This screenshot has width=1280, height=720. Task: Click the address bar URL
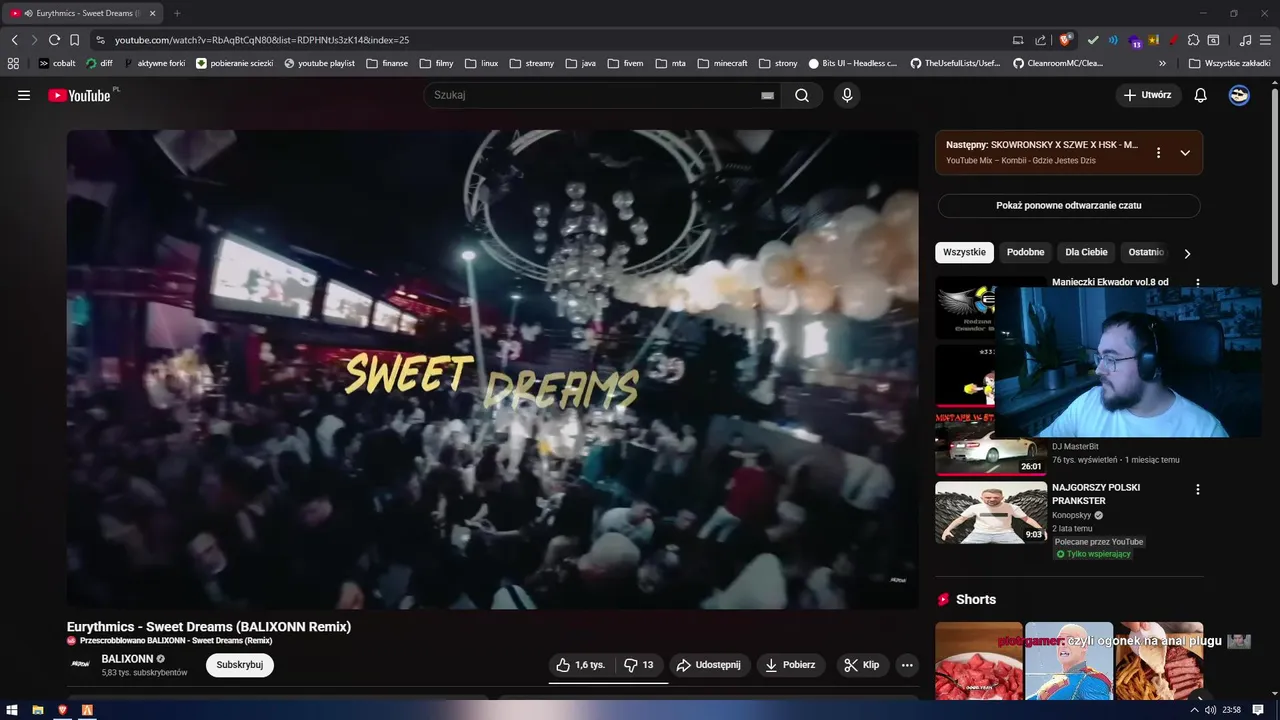coord(262,40)
